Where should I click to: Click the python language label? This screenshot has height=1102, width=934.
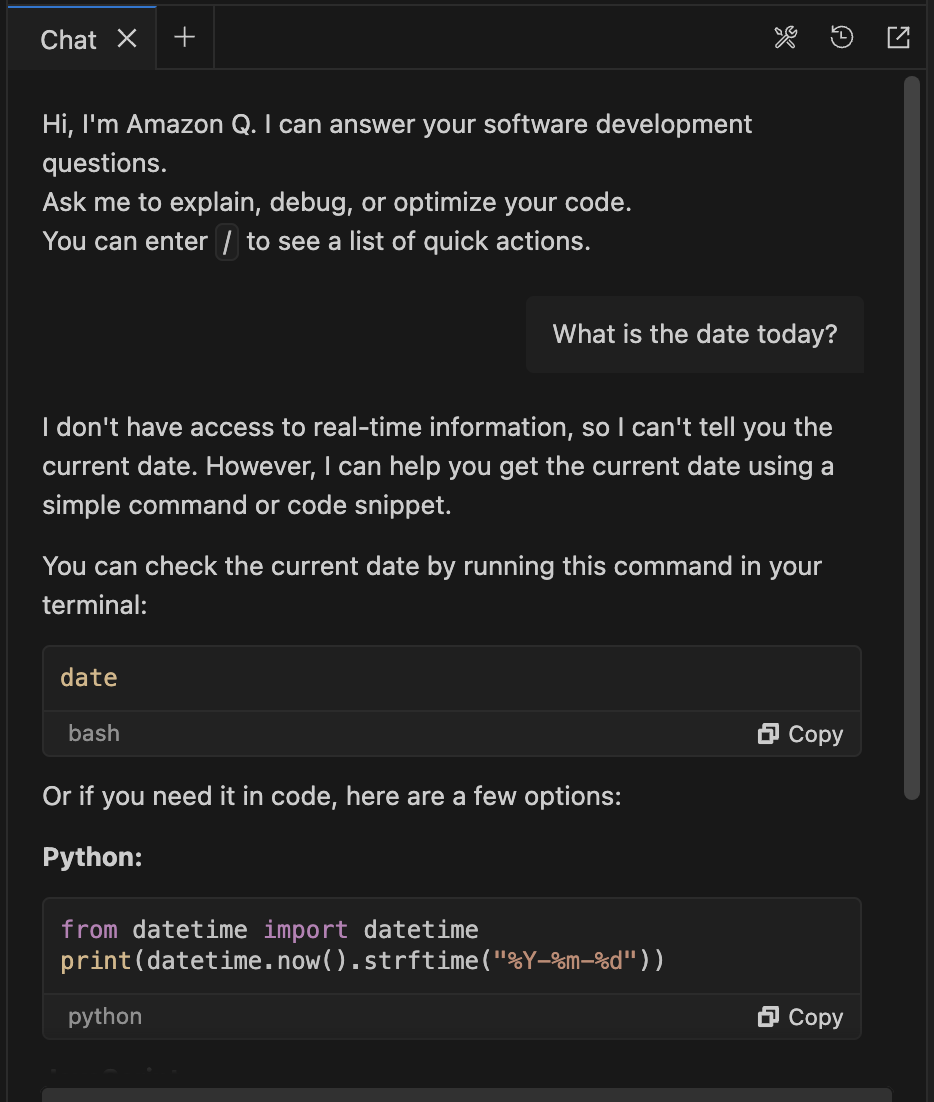click(104, 1016)
